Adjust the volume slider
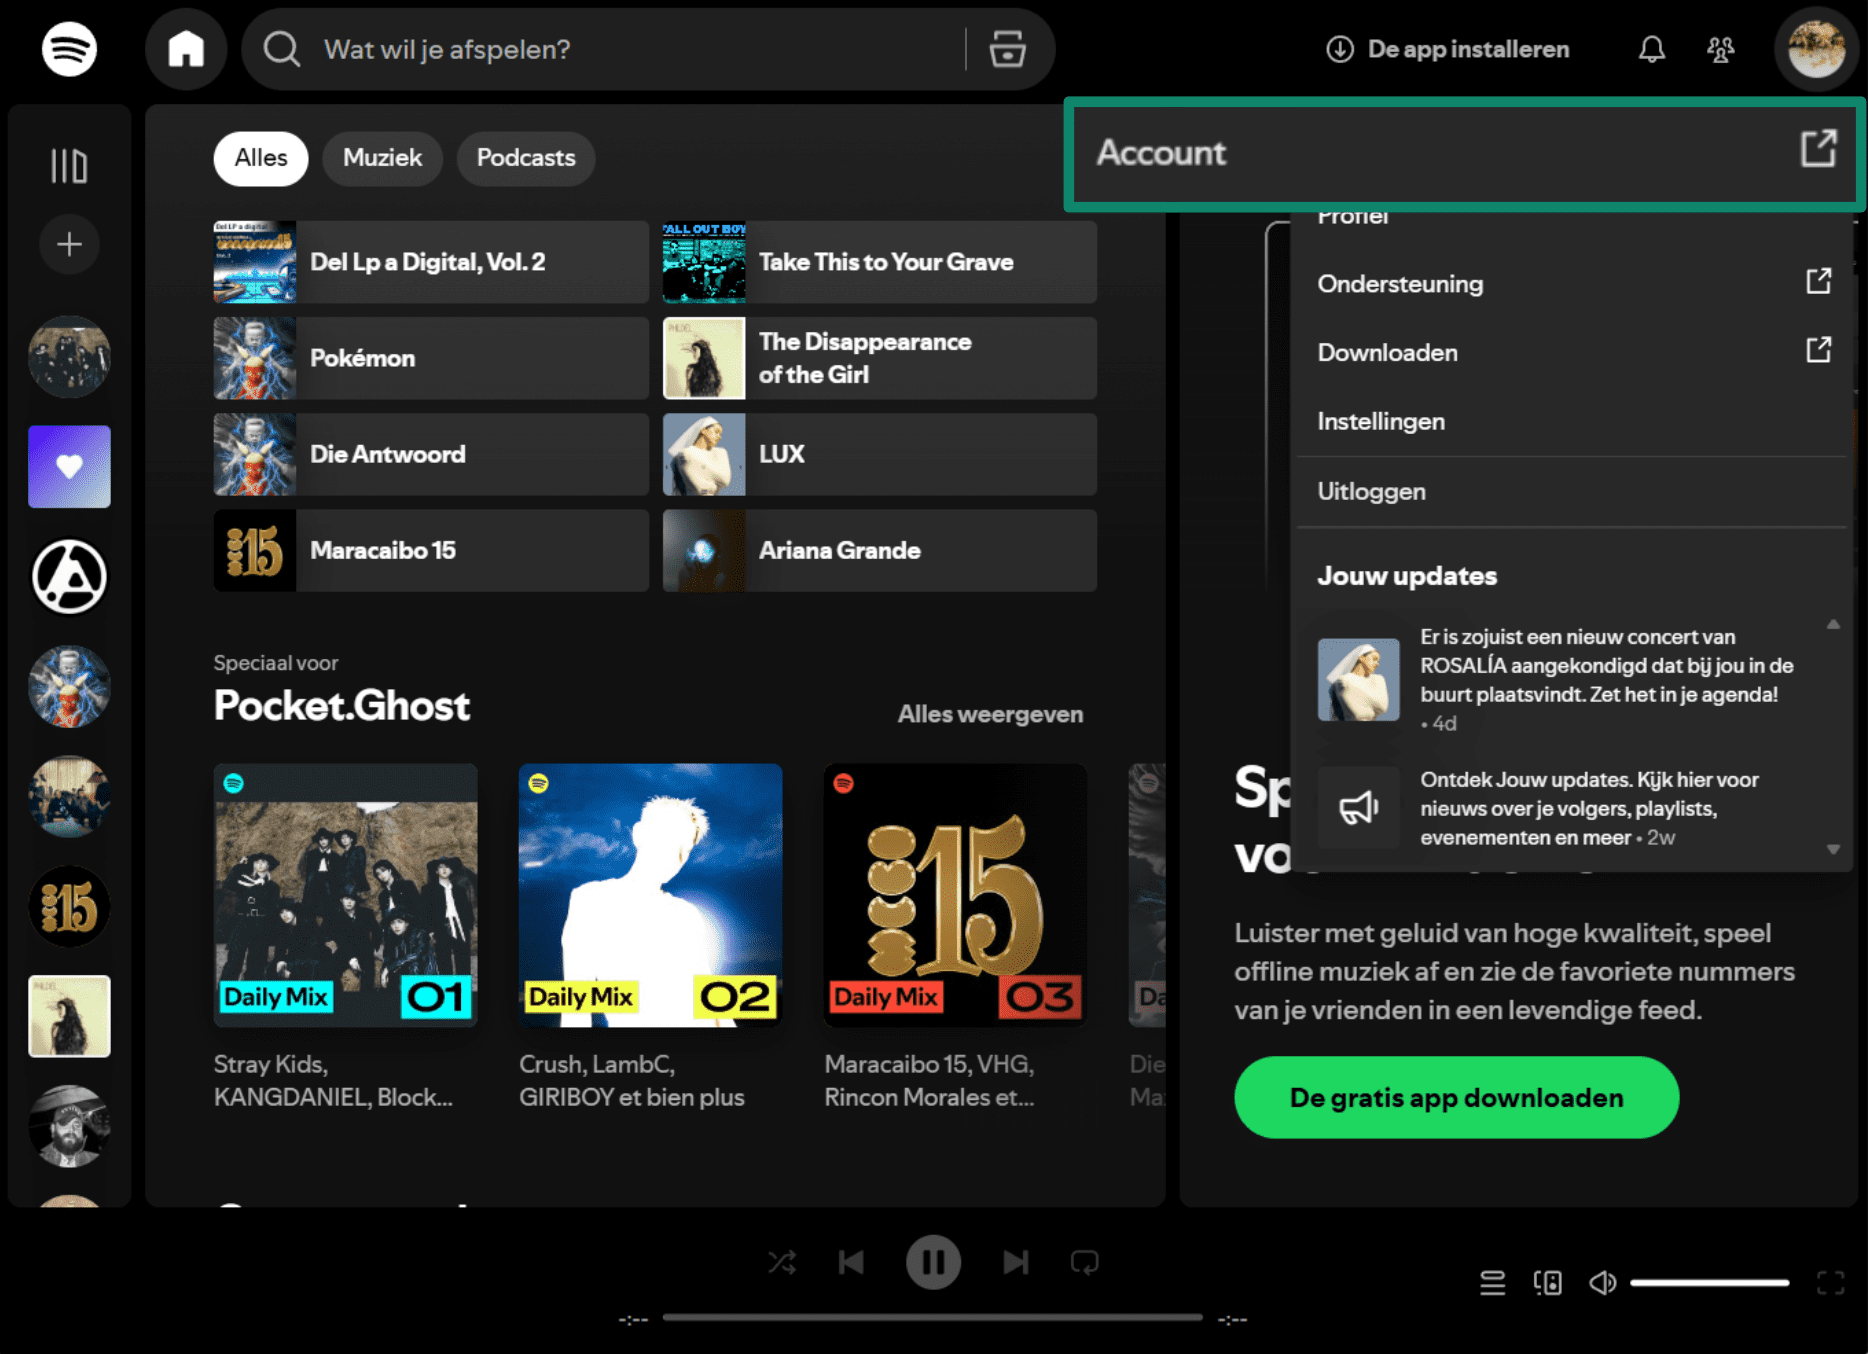The image size is (1868, 1354). click(1709, 1282)
